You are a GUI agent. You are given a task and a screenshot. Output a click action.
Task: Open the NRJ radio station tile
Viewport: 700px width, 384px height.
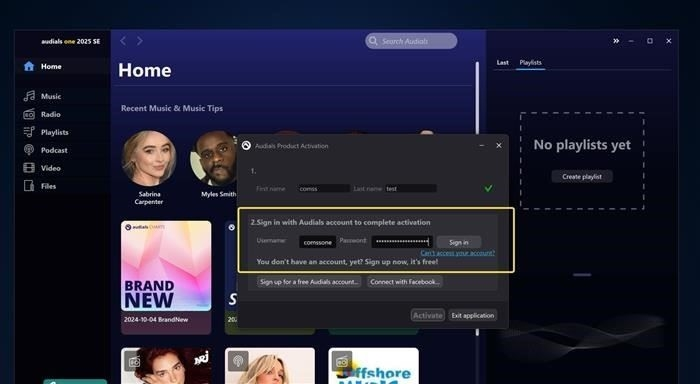point(166,366)
